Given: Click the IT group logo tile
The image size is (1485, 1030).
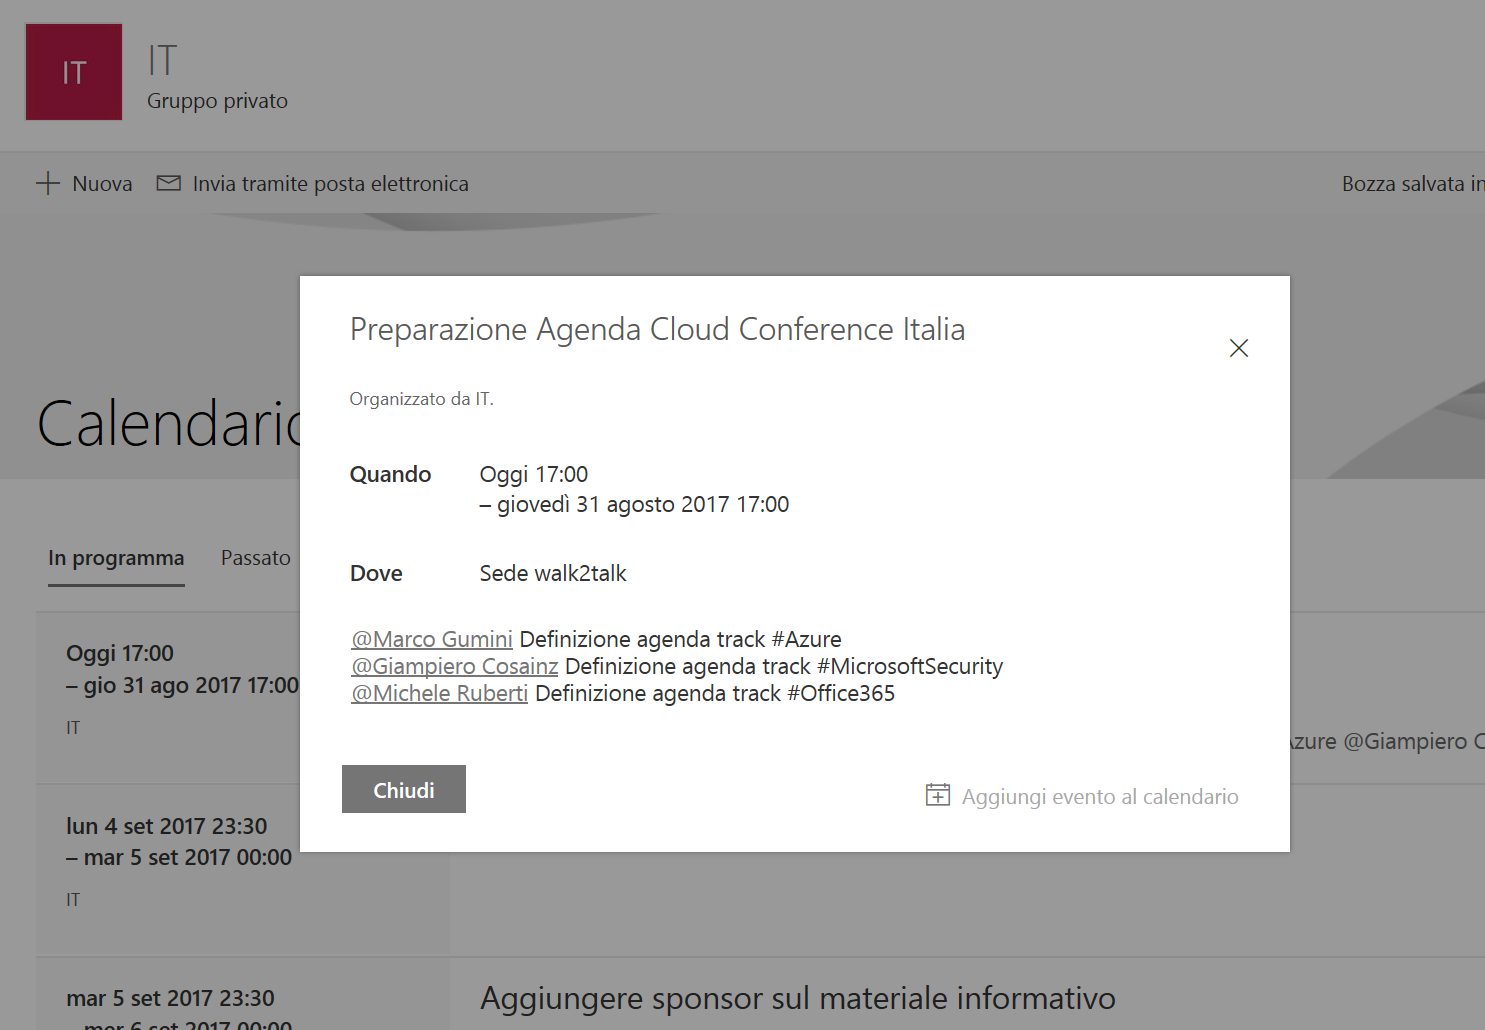Looking at the screenshot, I should (74, 72).
